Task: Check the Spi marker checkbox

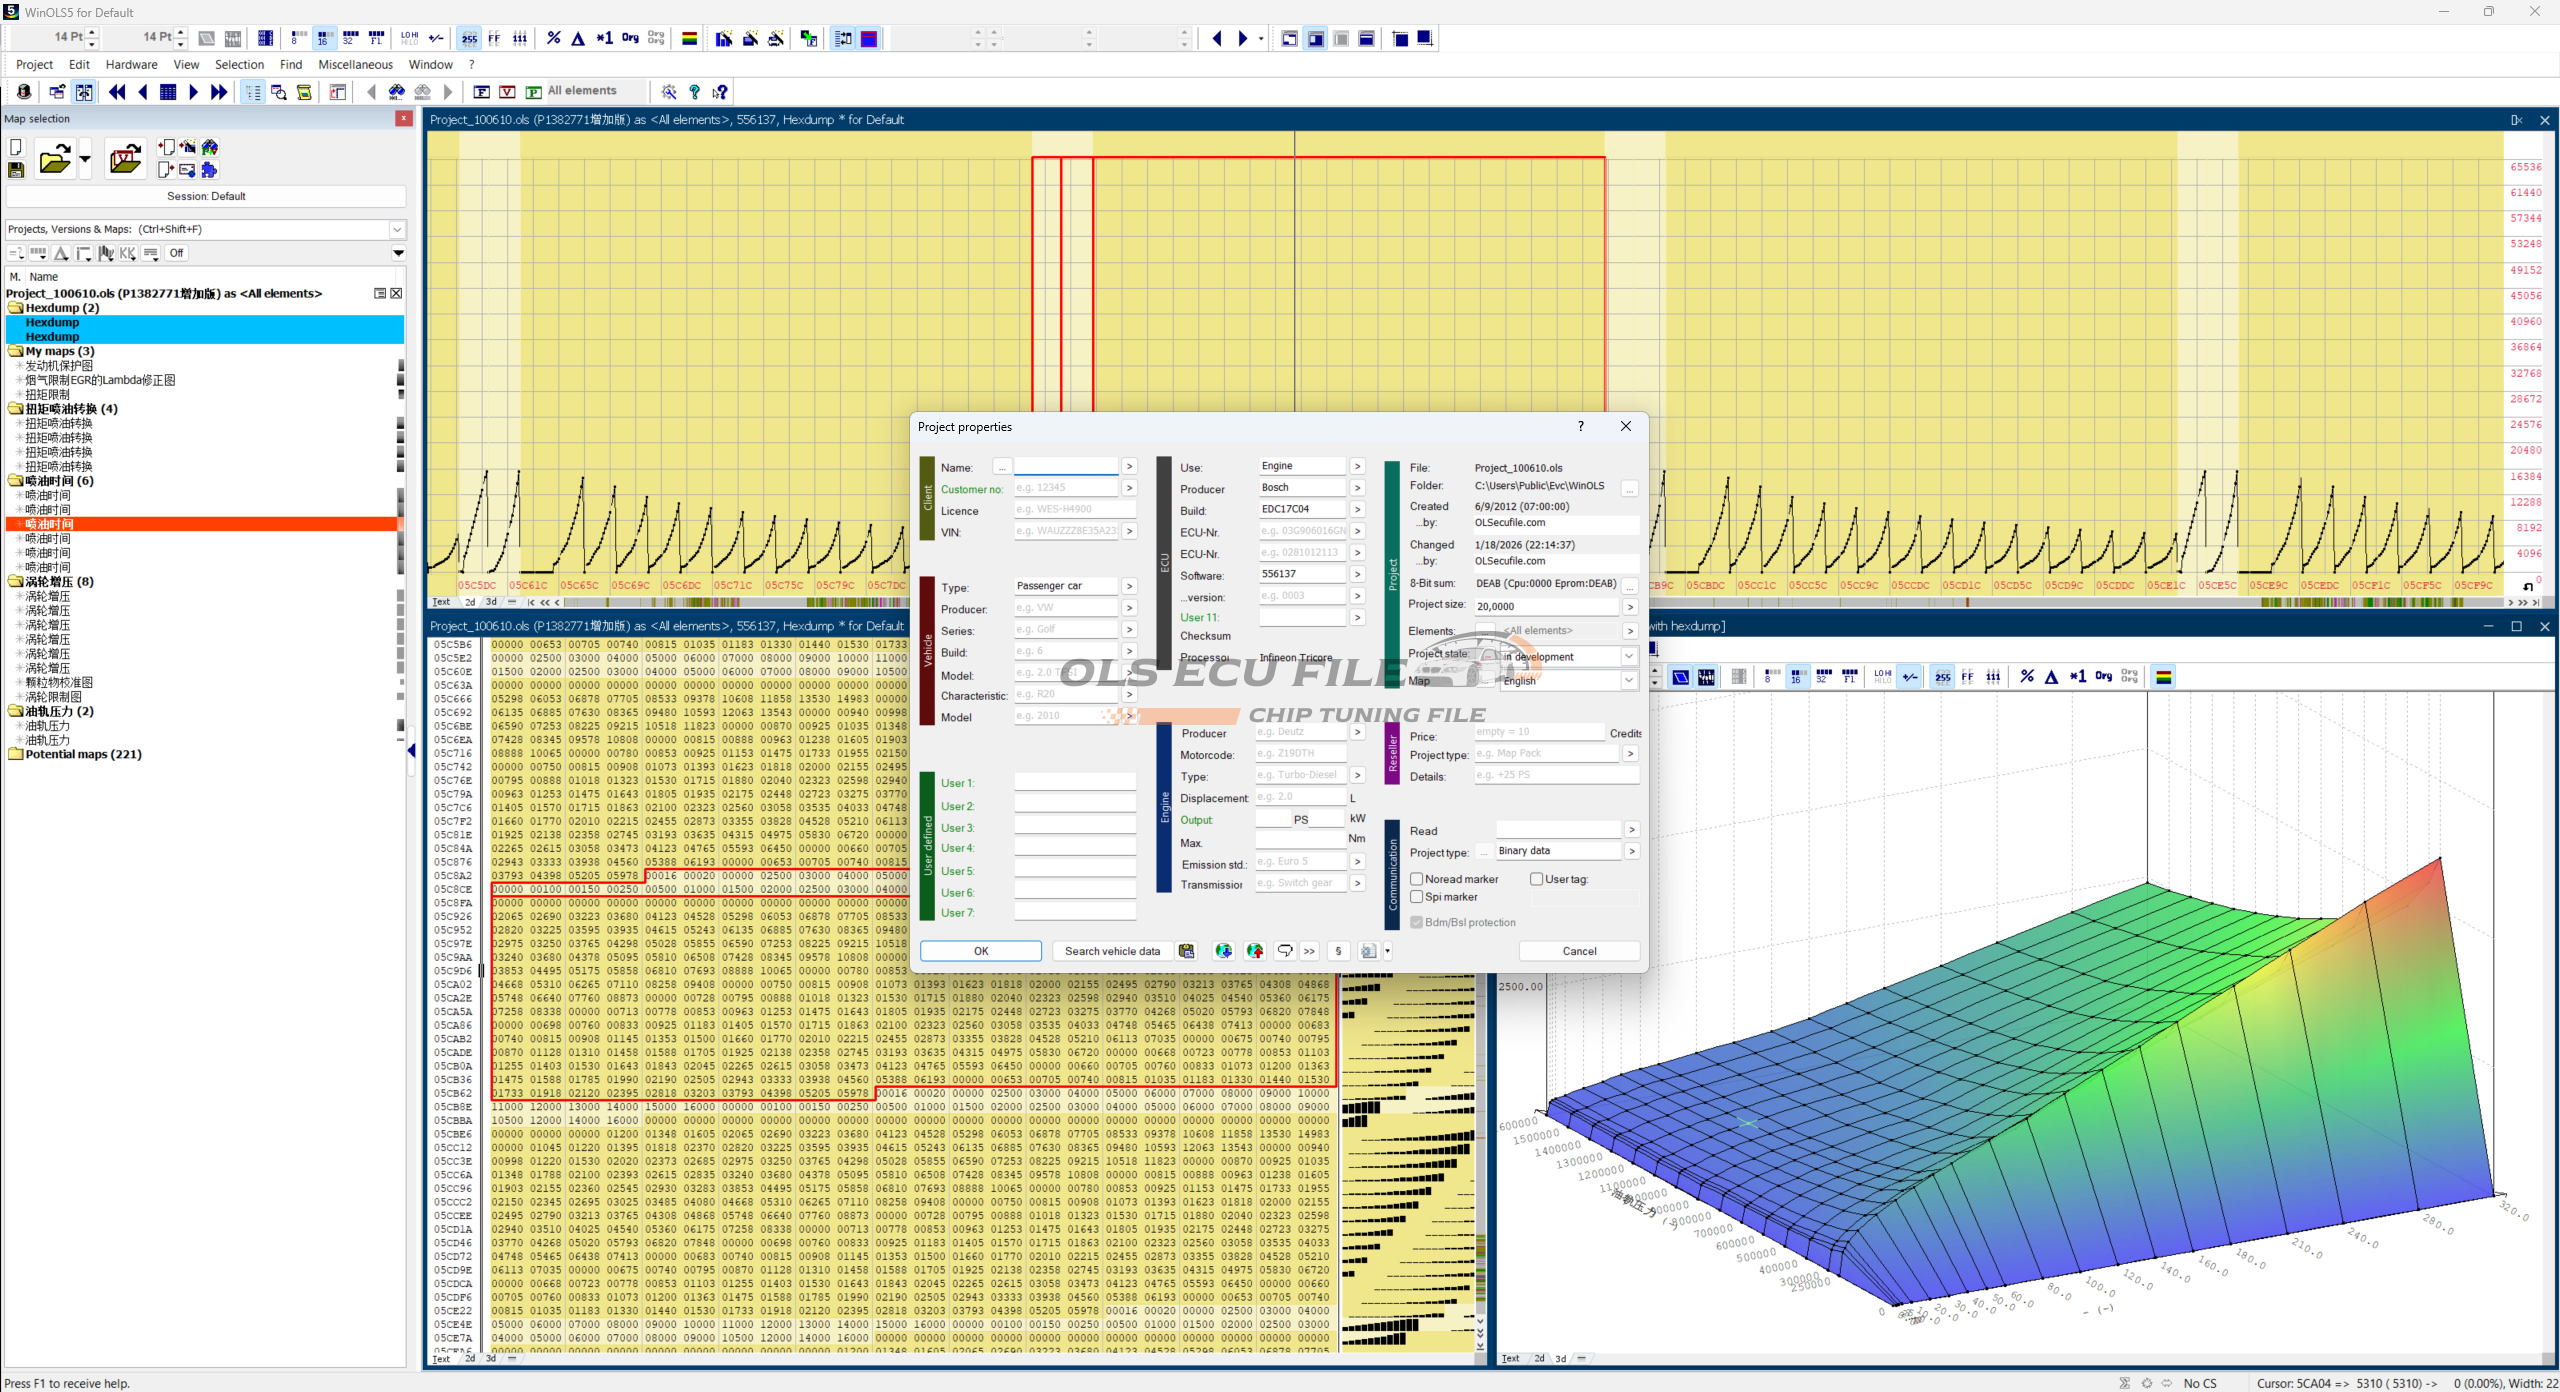Action: point(1417,897)
